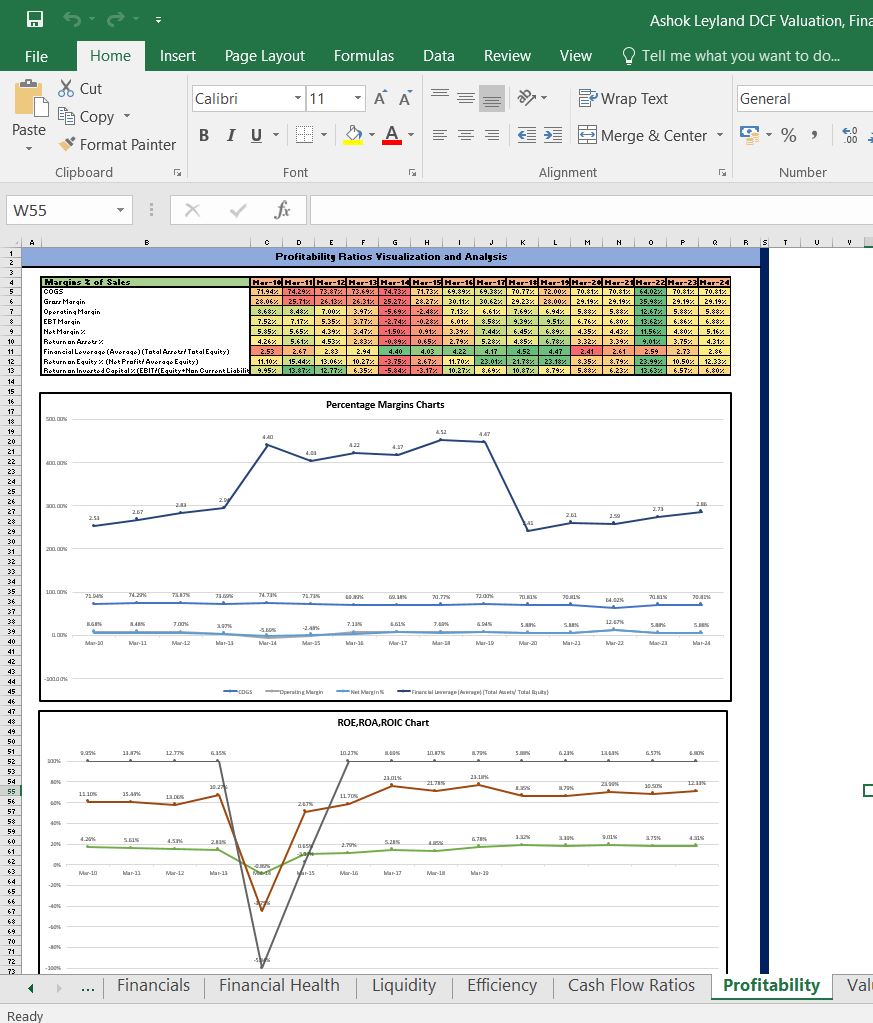
Task: Click Insert Function fx icon
Action: coord(282,210)
